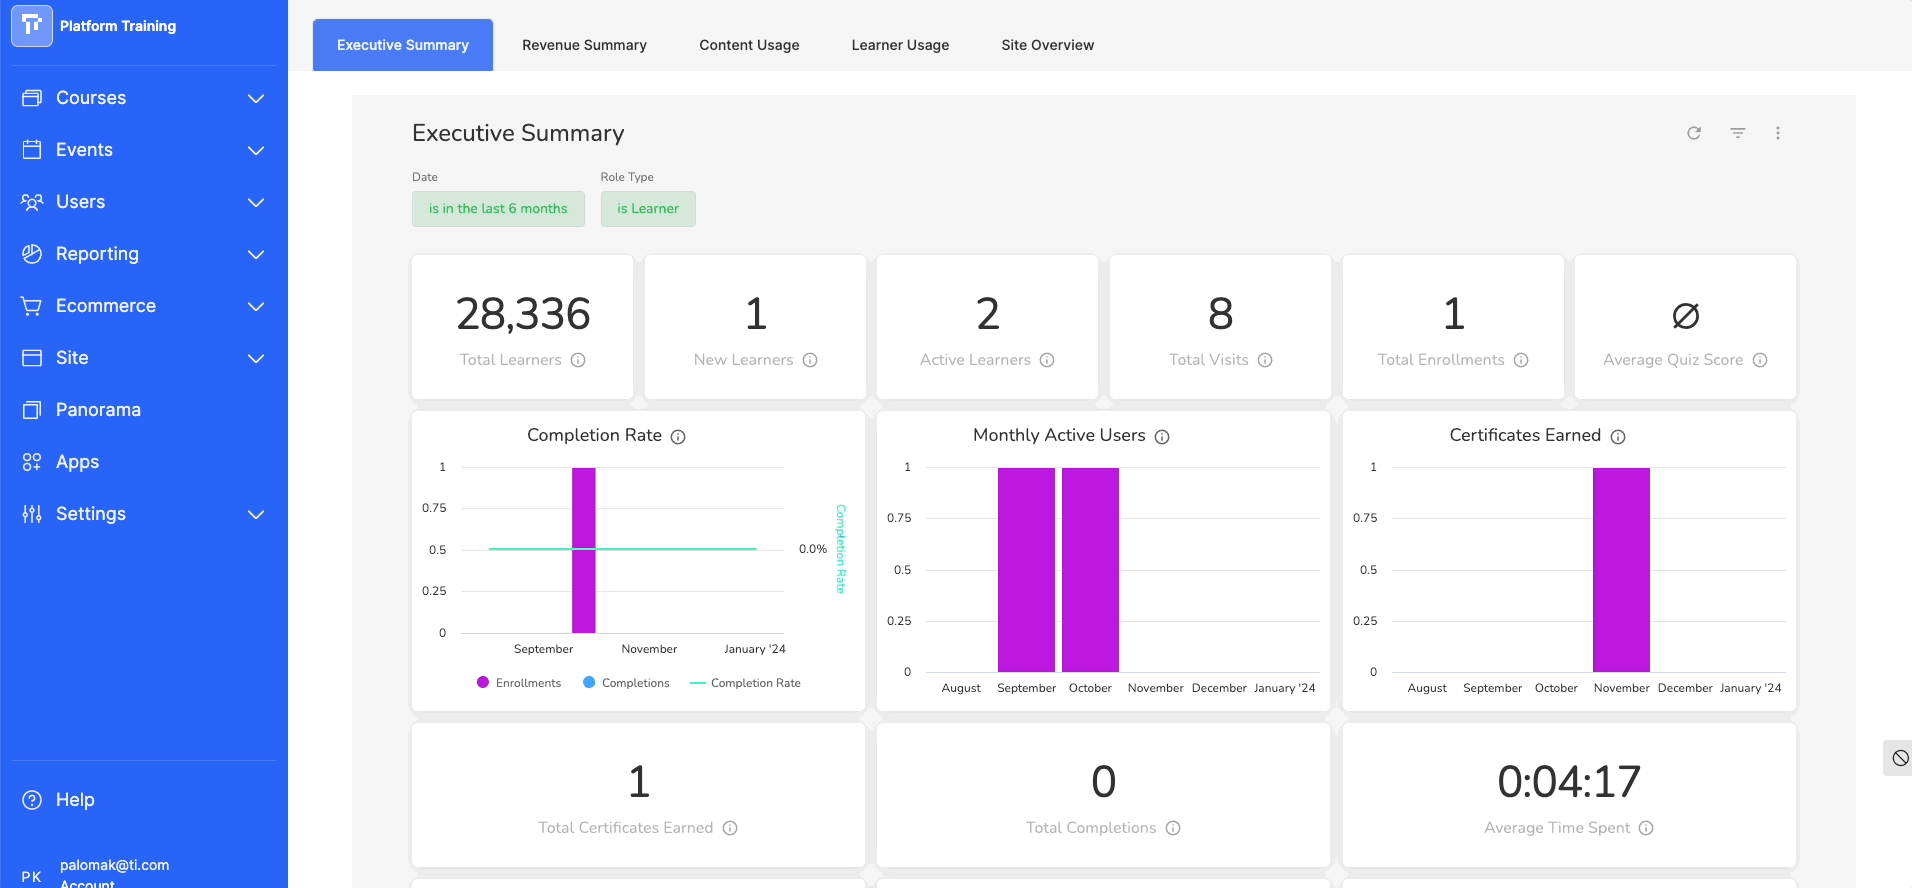
Task: Click the Panorama icon in sidebar
Action: tap(32, 410)
